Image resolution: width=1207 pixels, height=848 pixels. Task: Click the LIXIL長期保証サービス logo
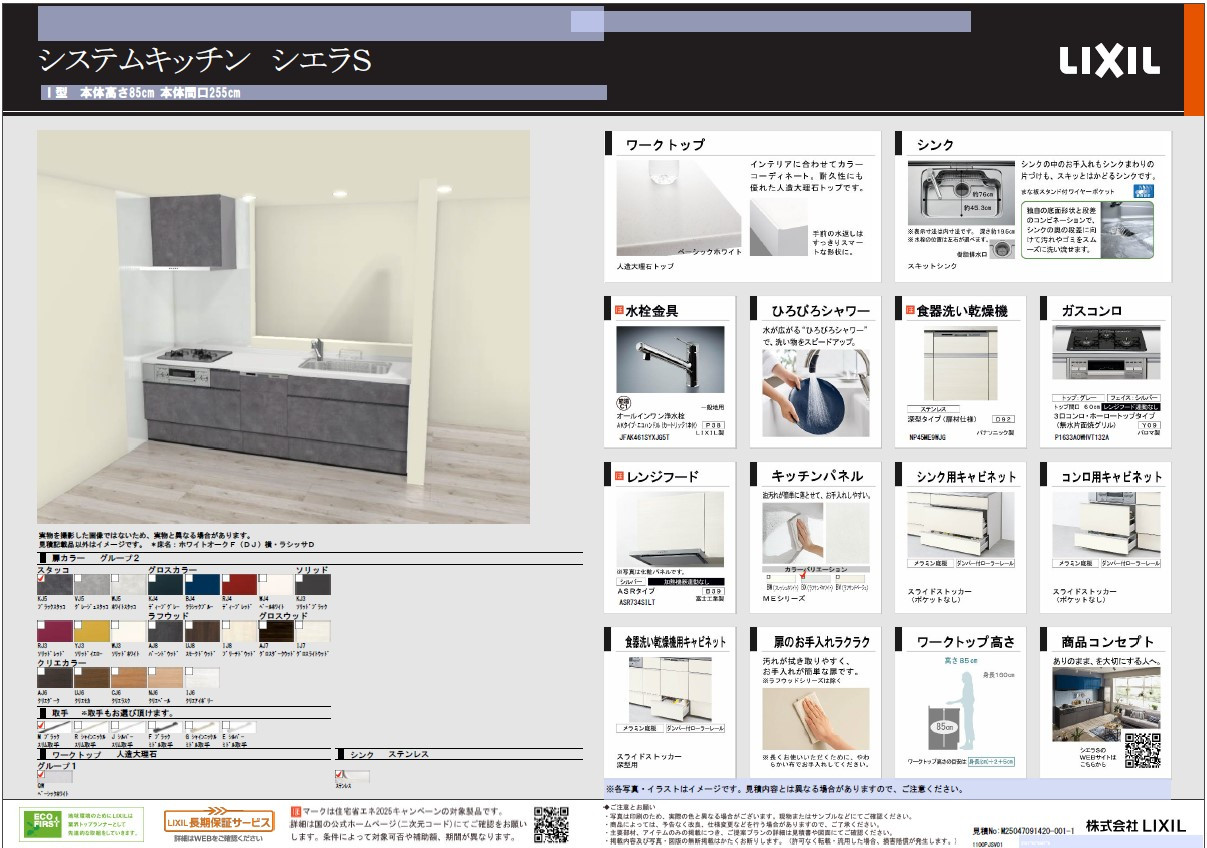coord(218,822)
